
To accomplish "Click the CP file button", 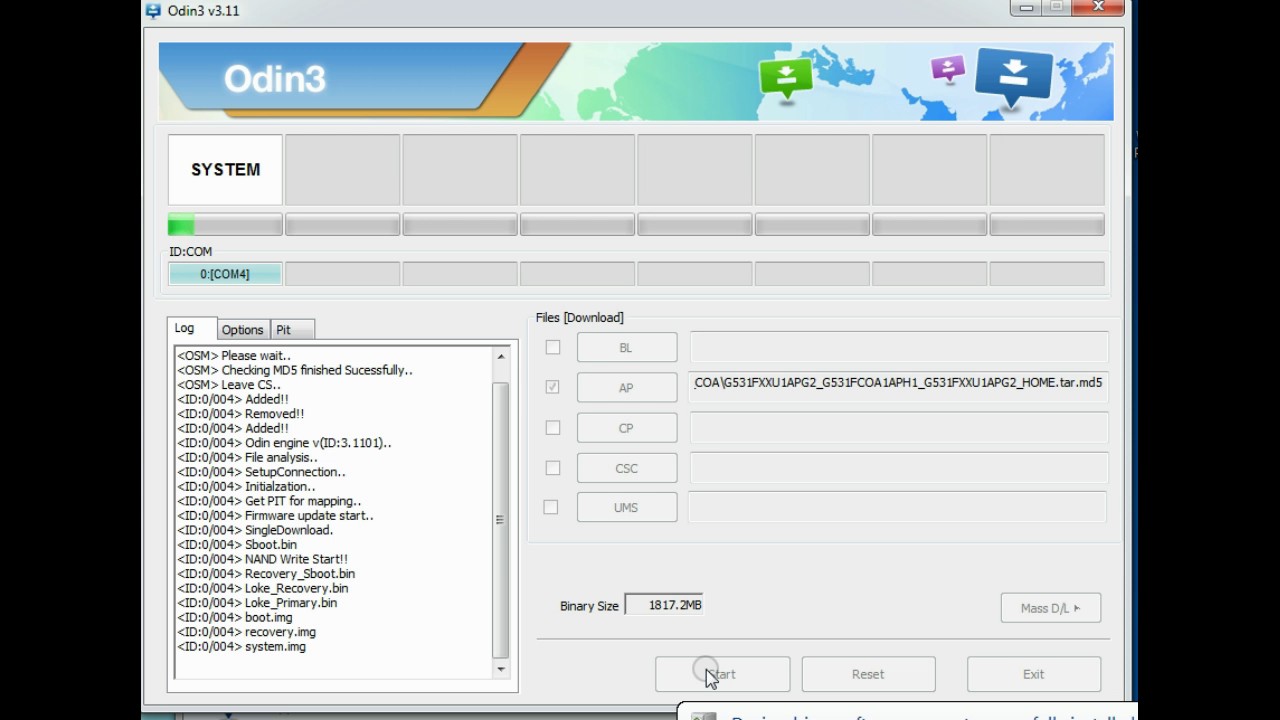I will coord(626,428).
